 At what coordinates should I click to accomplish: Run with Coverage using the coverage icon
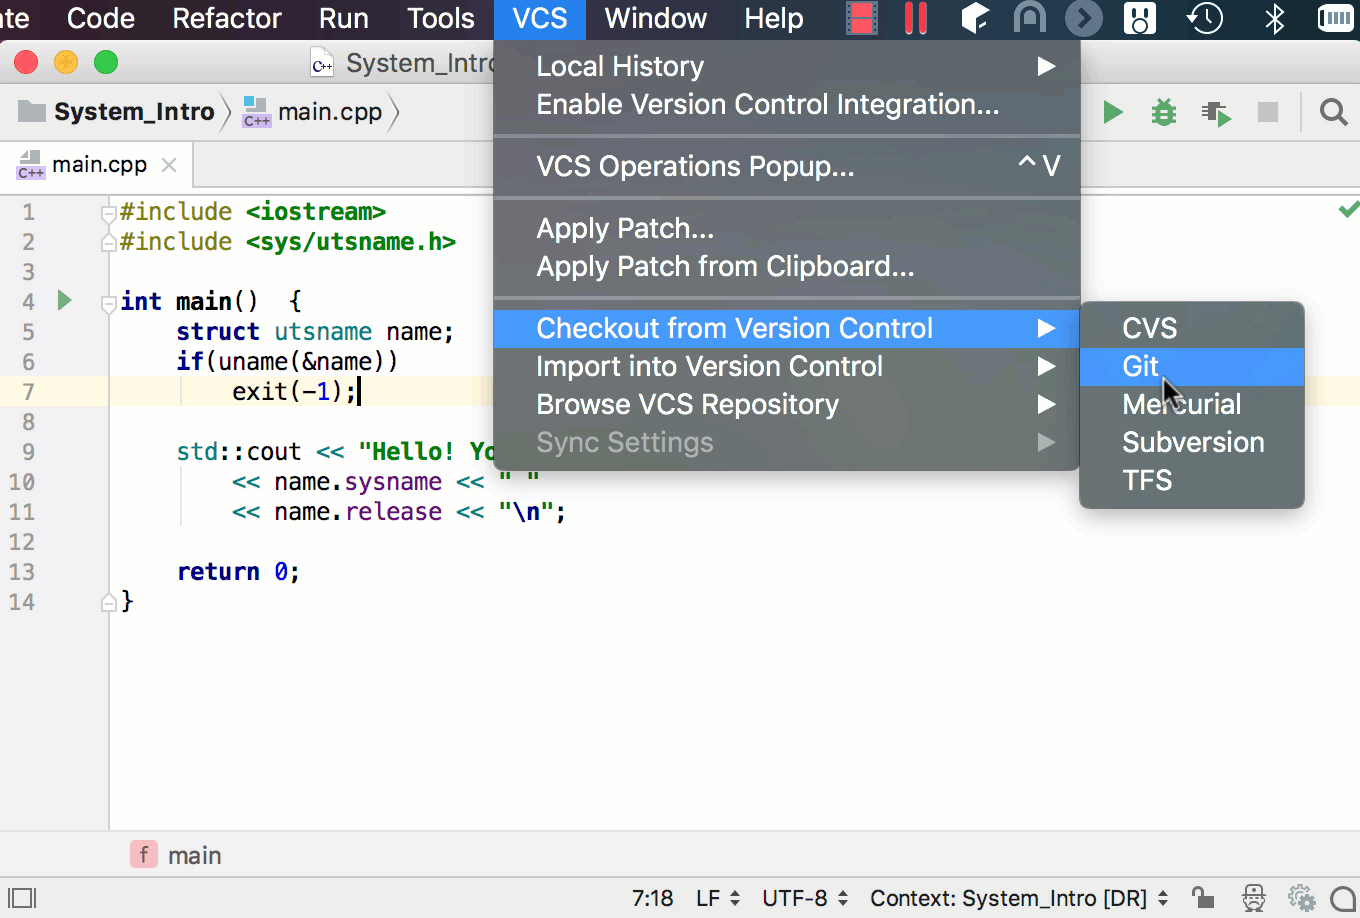pyautogui.click(x=1215, y=112)
